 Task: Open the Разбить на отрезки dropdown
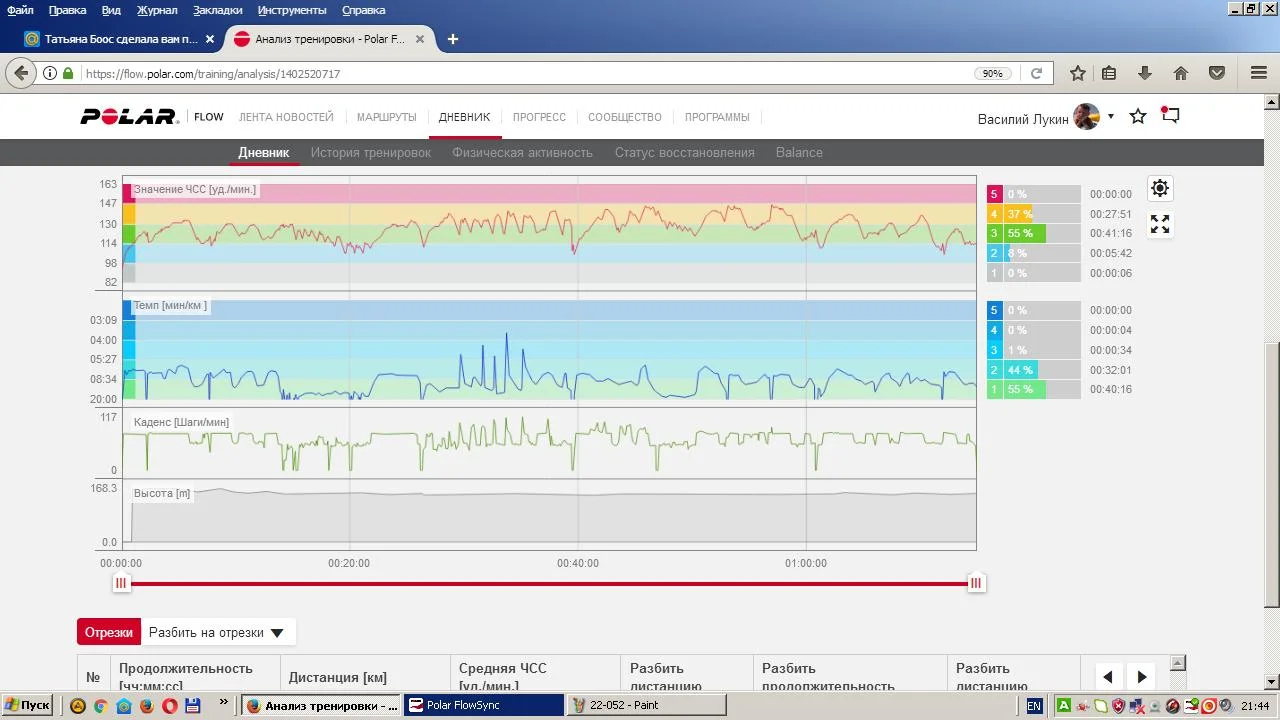pyautogui.click(x=217, y=632)
